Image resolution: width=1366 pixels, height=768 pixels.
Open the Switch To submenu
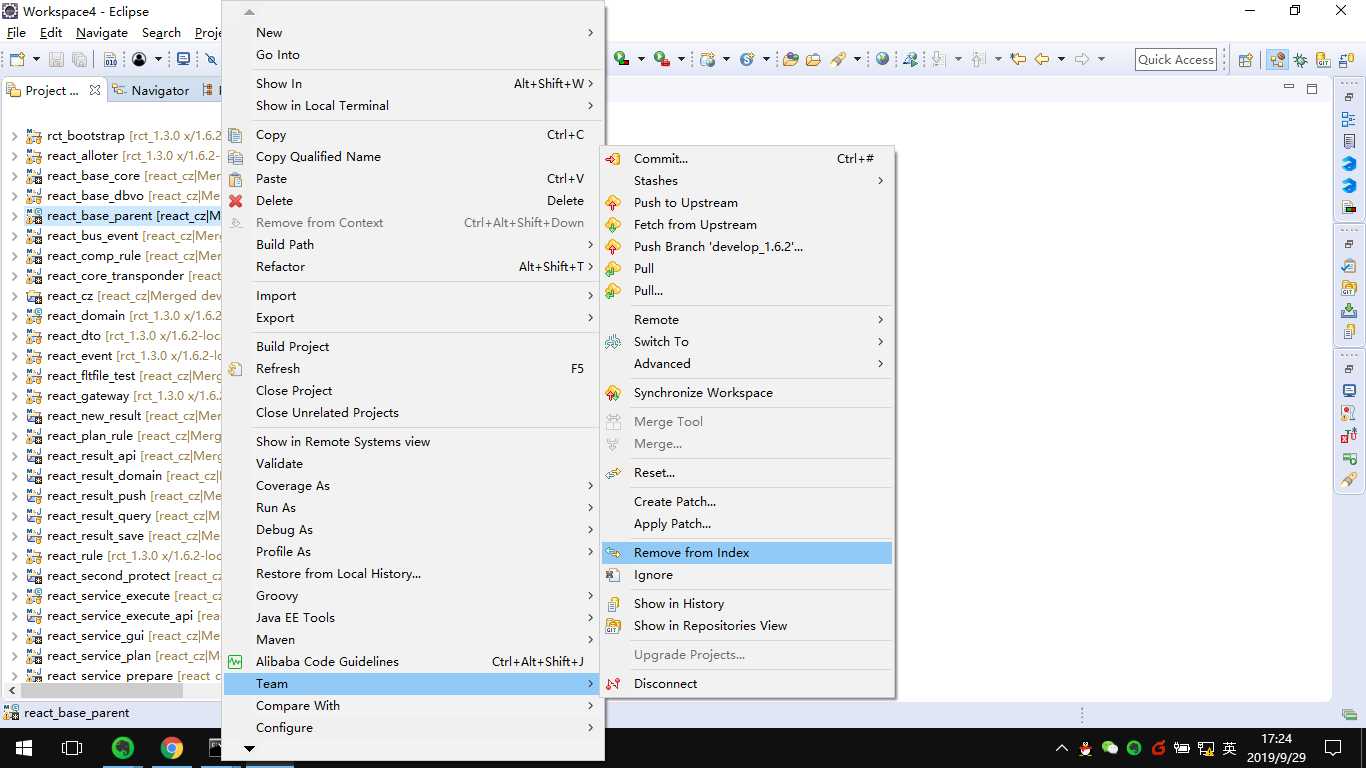746,342
